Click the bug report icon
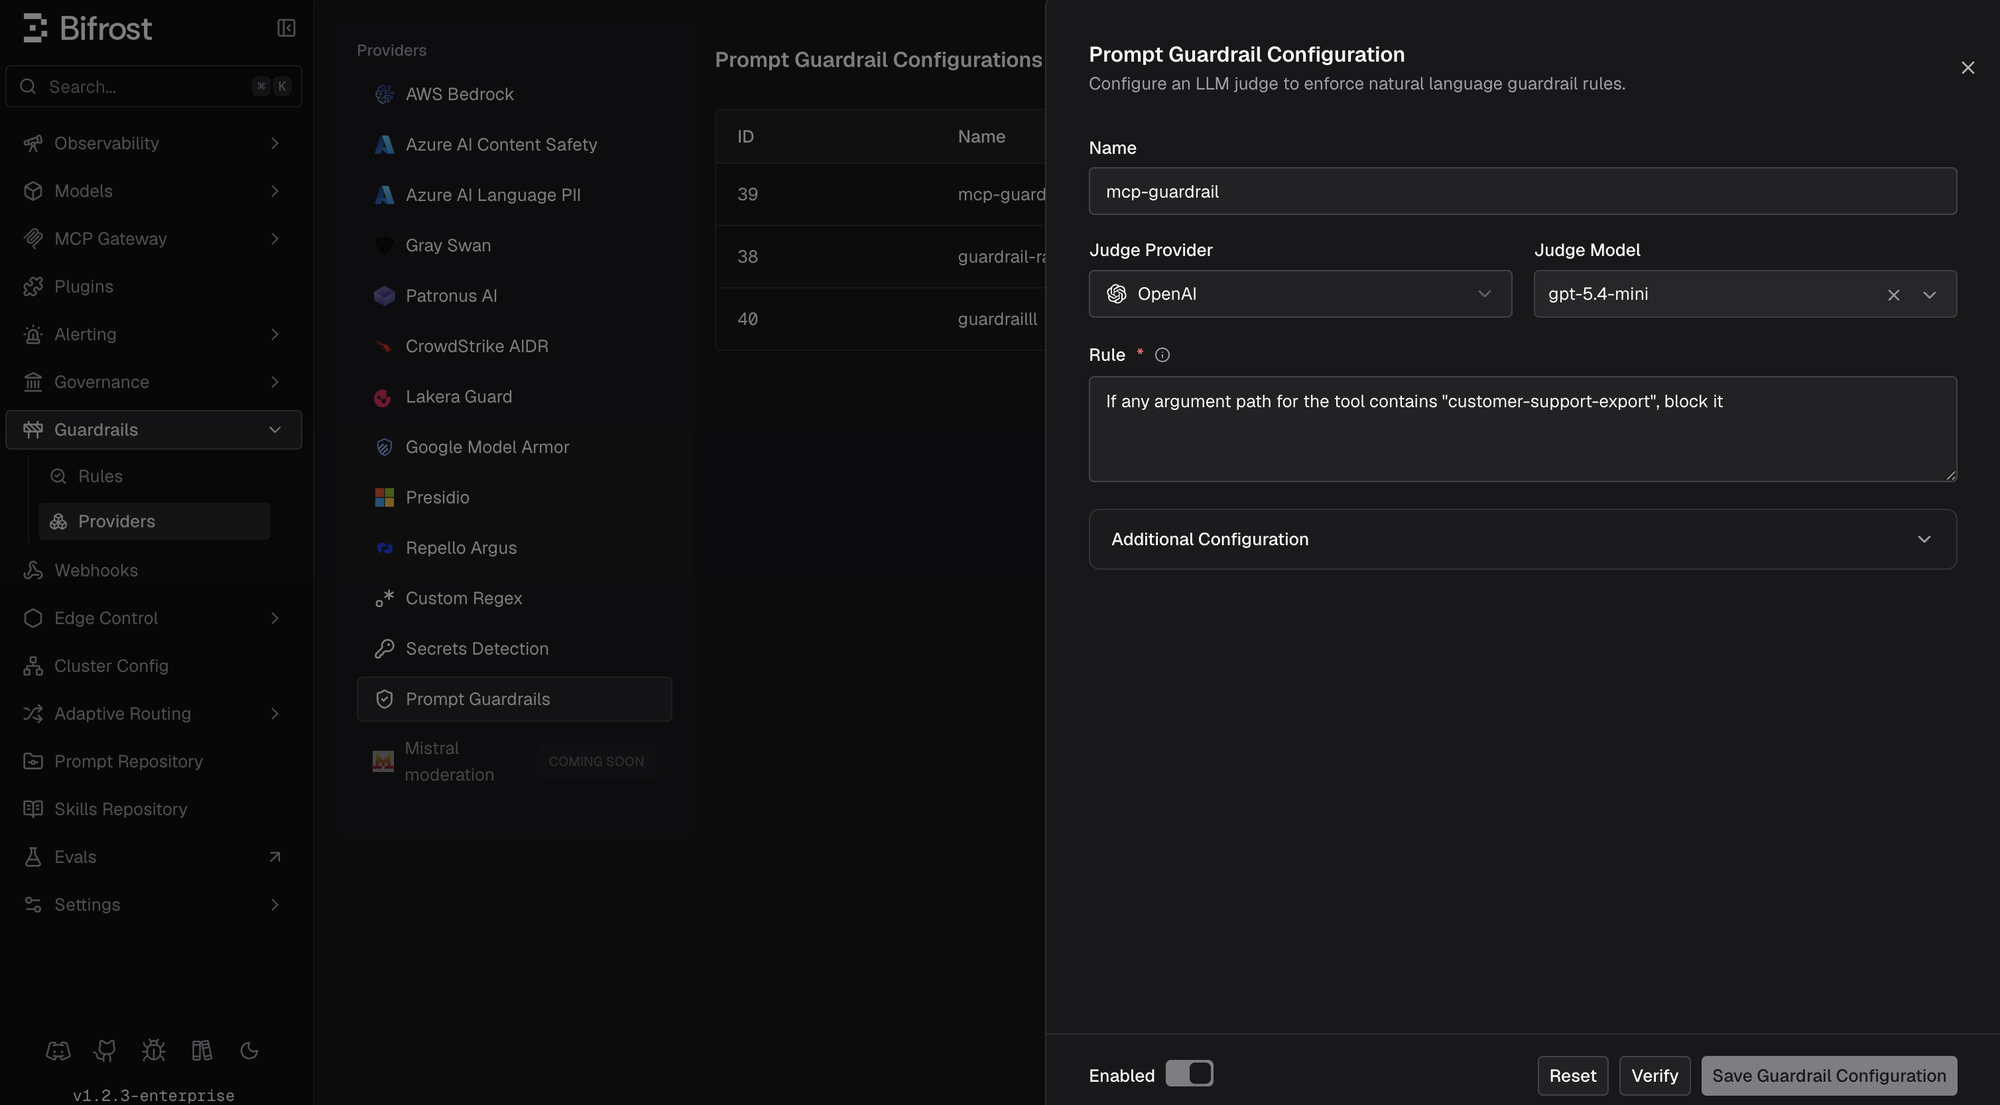This screenshot has width=2000, height=1105. 153,1050
